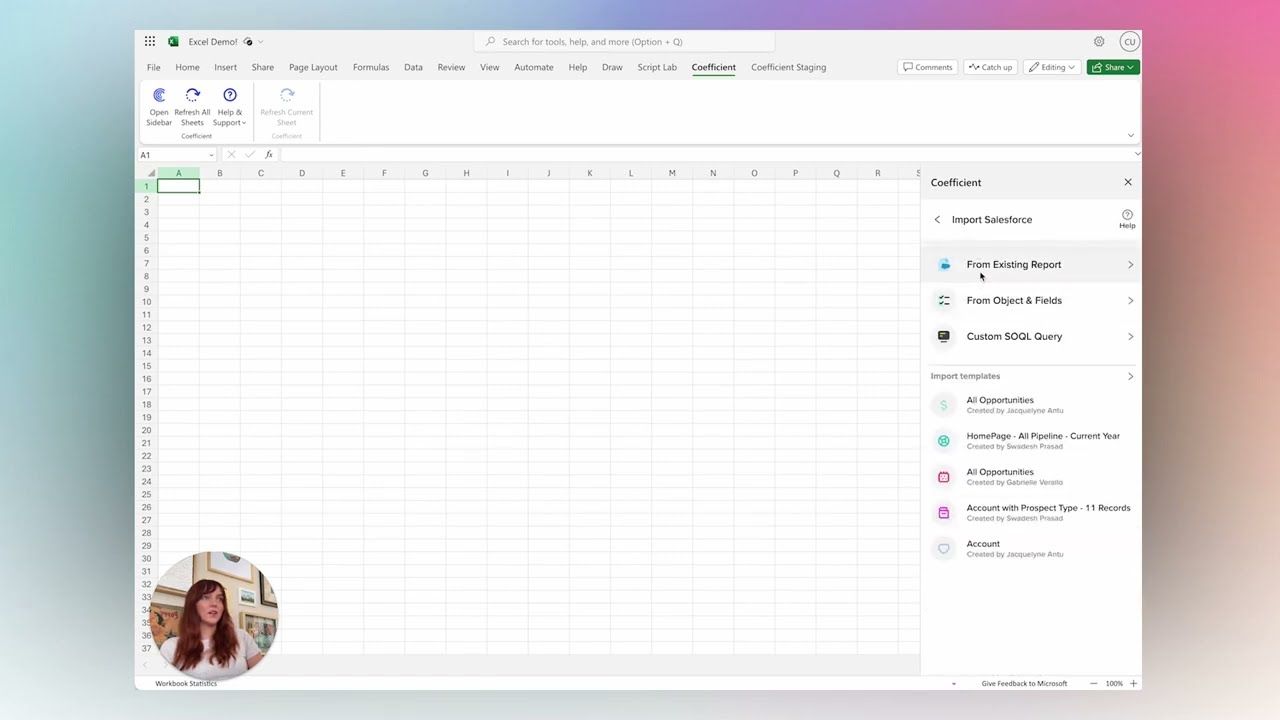The image size is (1280, 720).
Task: Open settings gear icon in title bar
Action: point(1099,41)
